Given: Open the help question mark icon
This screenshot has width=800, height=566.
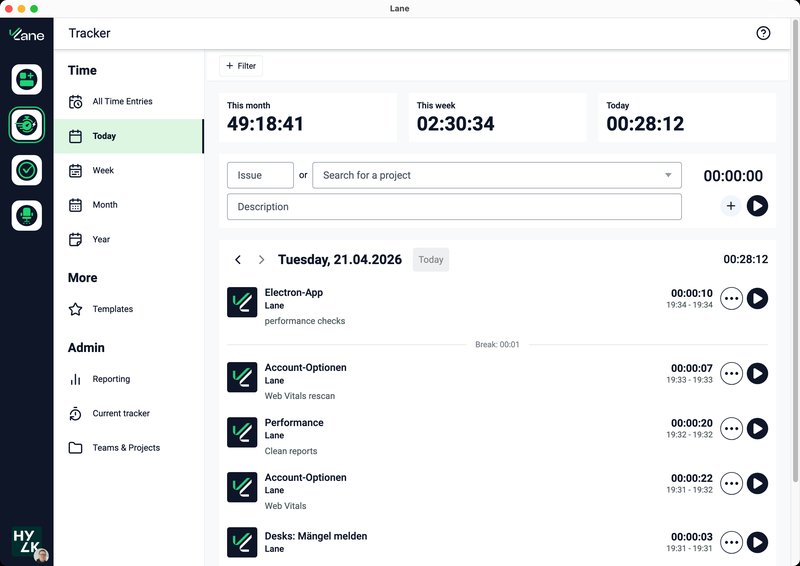Looking at the screenshot, I should [x=763, y=33].
